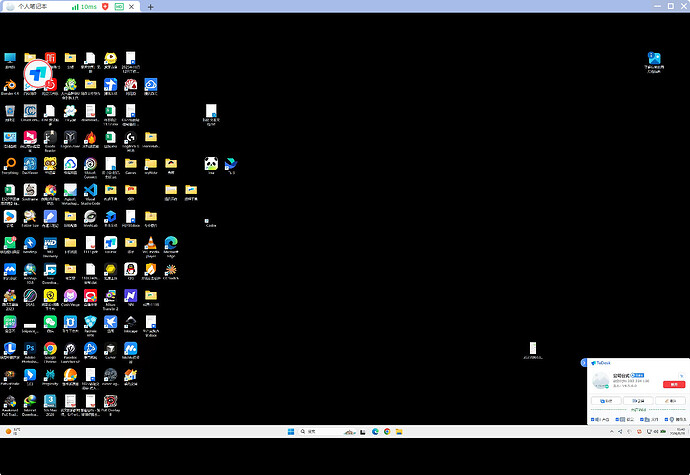
Task: Expand the hidden system tray icons chevron
Action: coord(612,431)
